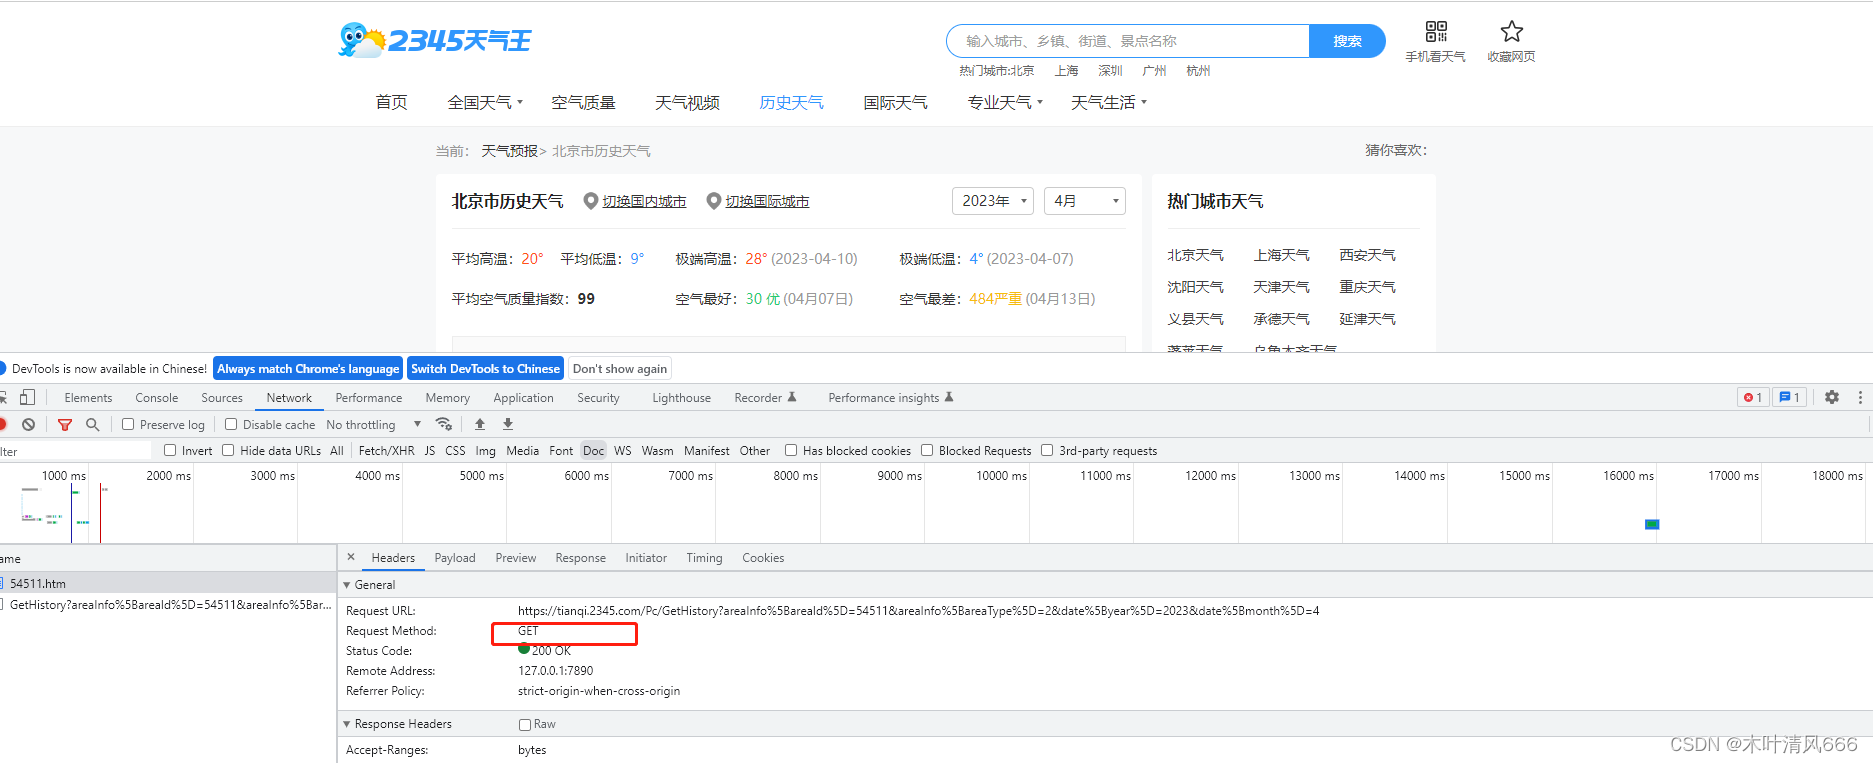
Task: Switch to the Sources tab
Action: pos(222,397)
